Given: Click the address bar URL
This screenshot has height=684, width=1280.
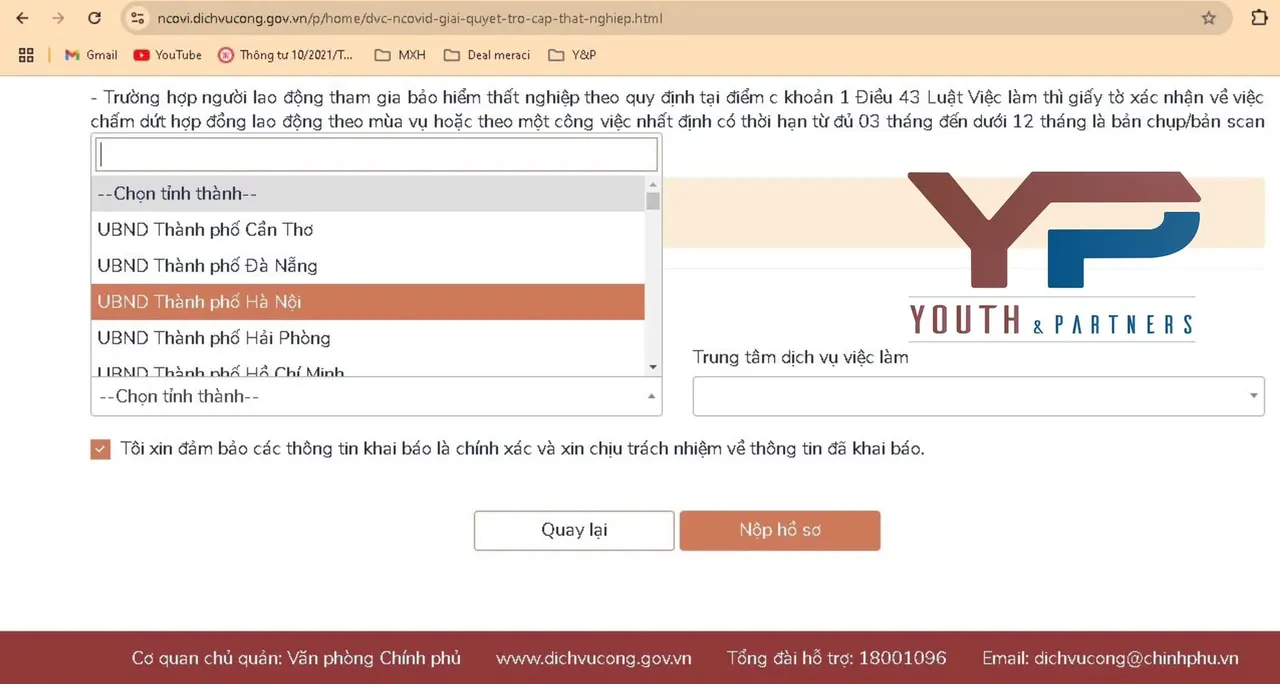Looking at the screenshot, I should [410, 18].
